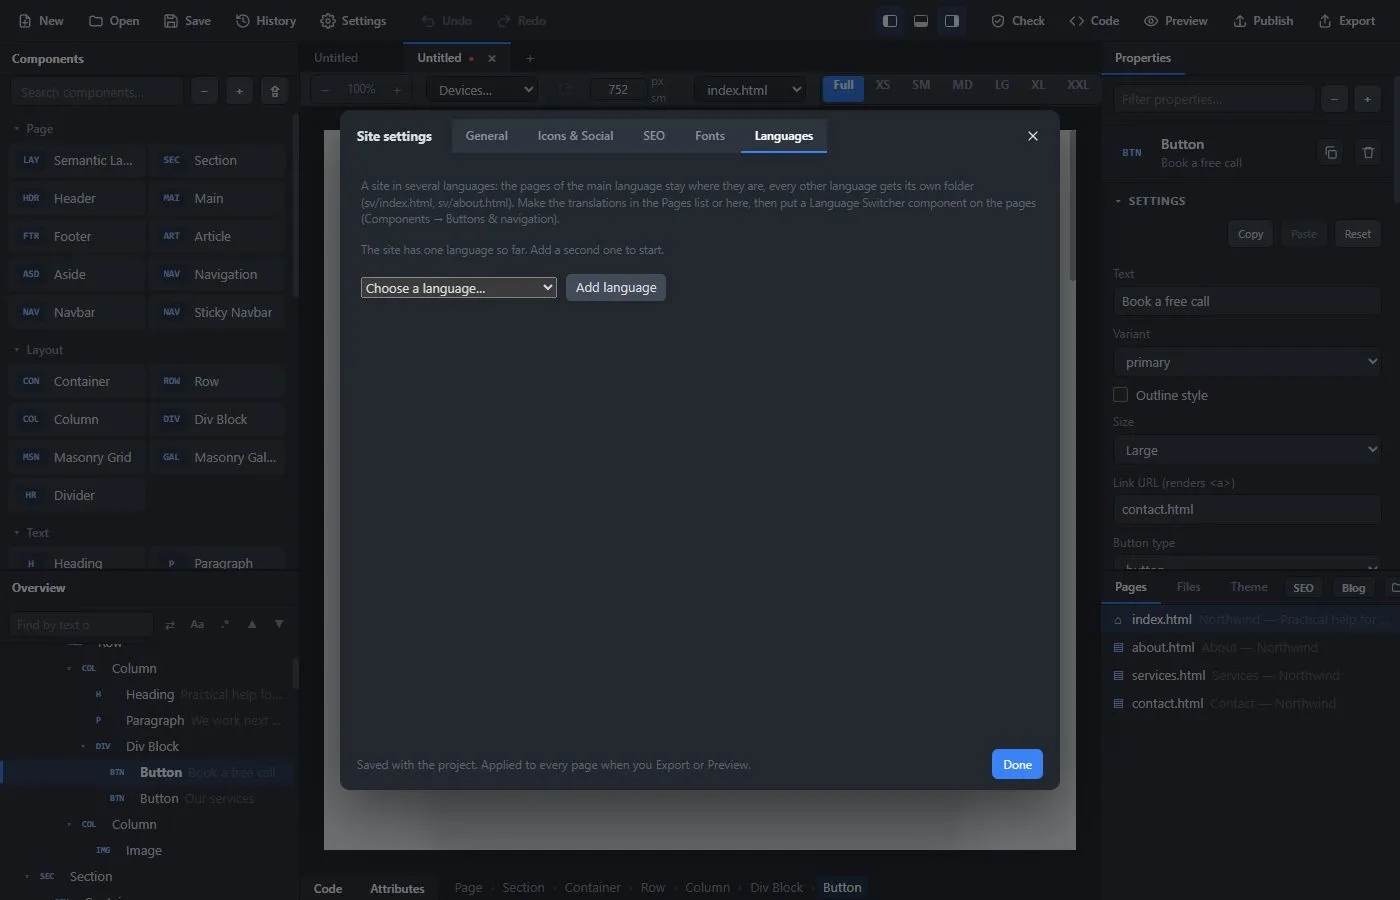Select the services.html page

pyautogui.click(x=1250, y=675)
